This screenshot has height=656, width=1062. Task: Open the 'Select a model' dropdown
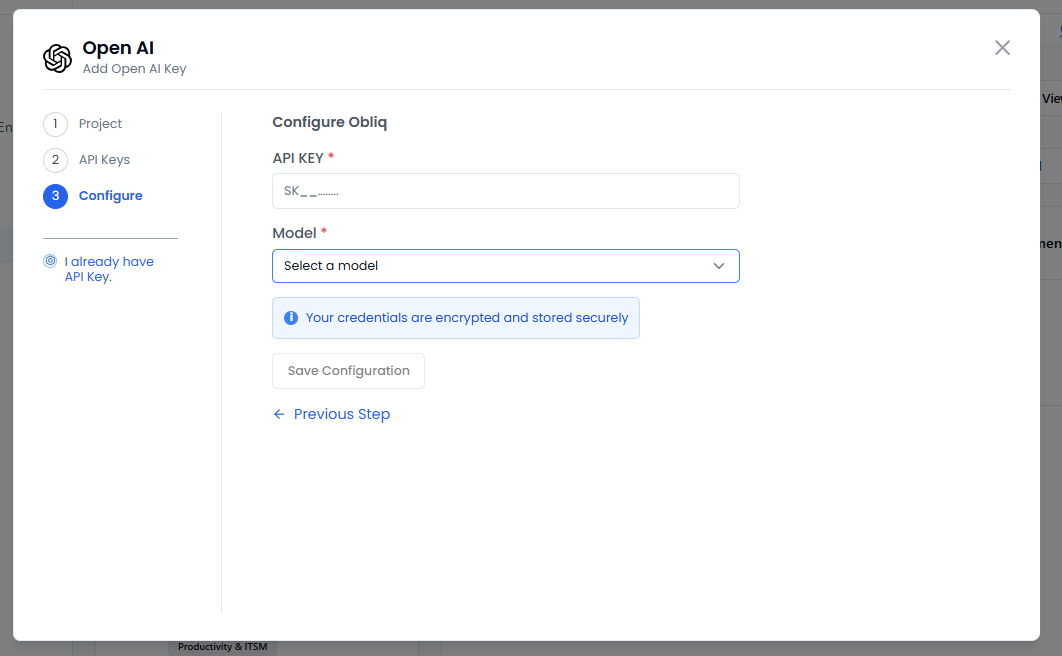(x=490, y=266)
